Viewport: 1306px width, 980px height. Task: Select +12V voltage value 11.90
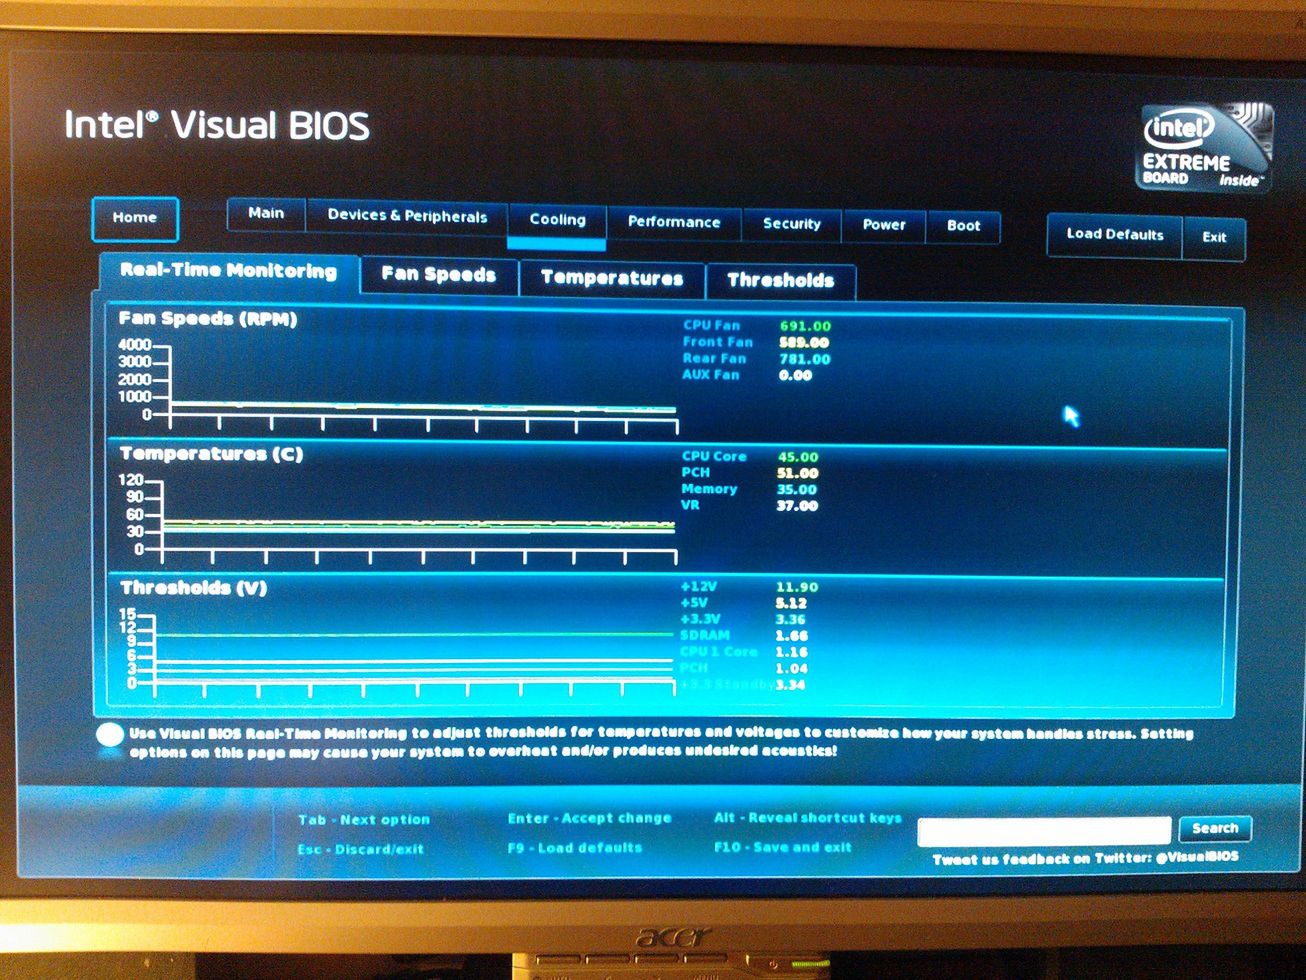coord(796,587)
